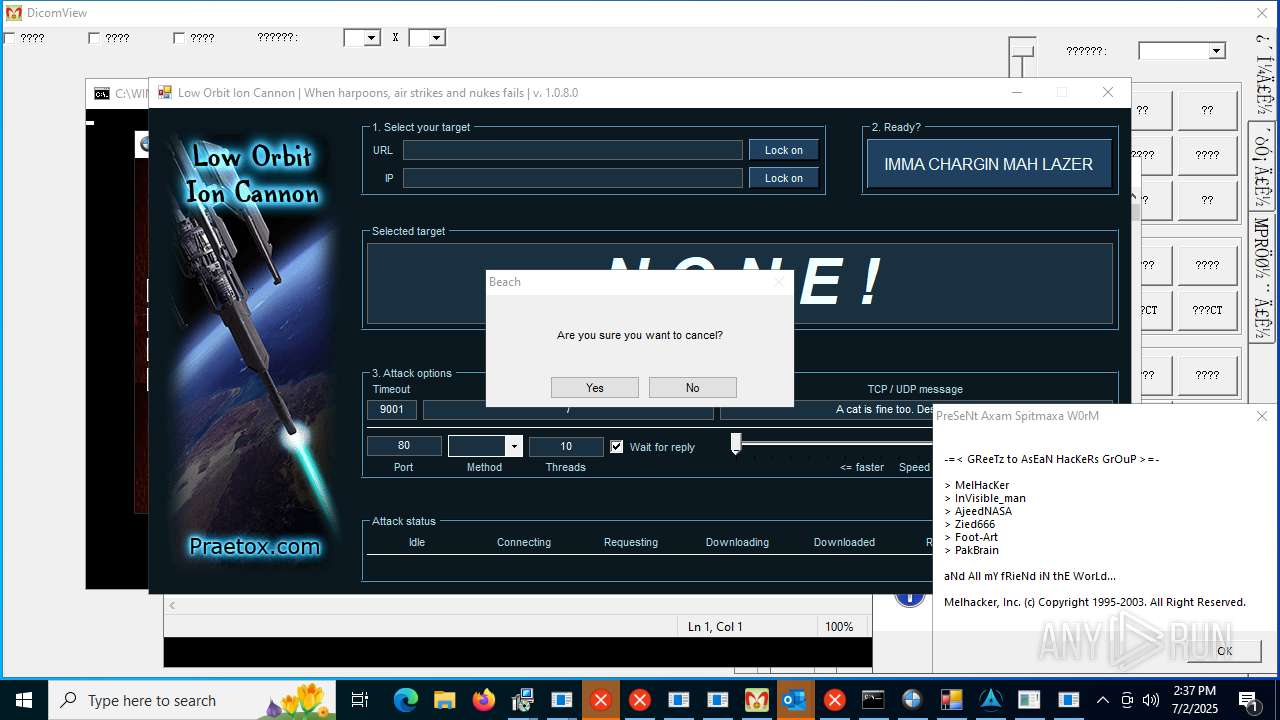
Task: Click blue info icon in message box
Action: point(909,596)
